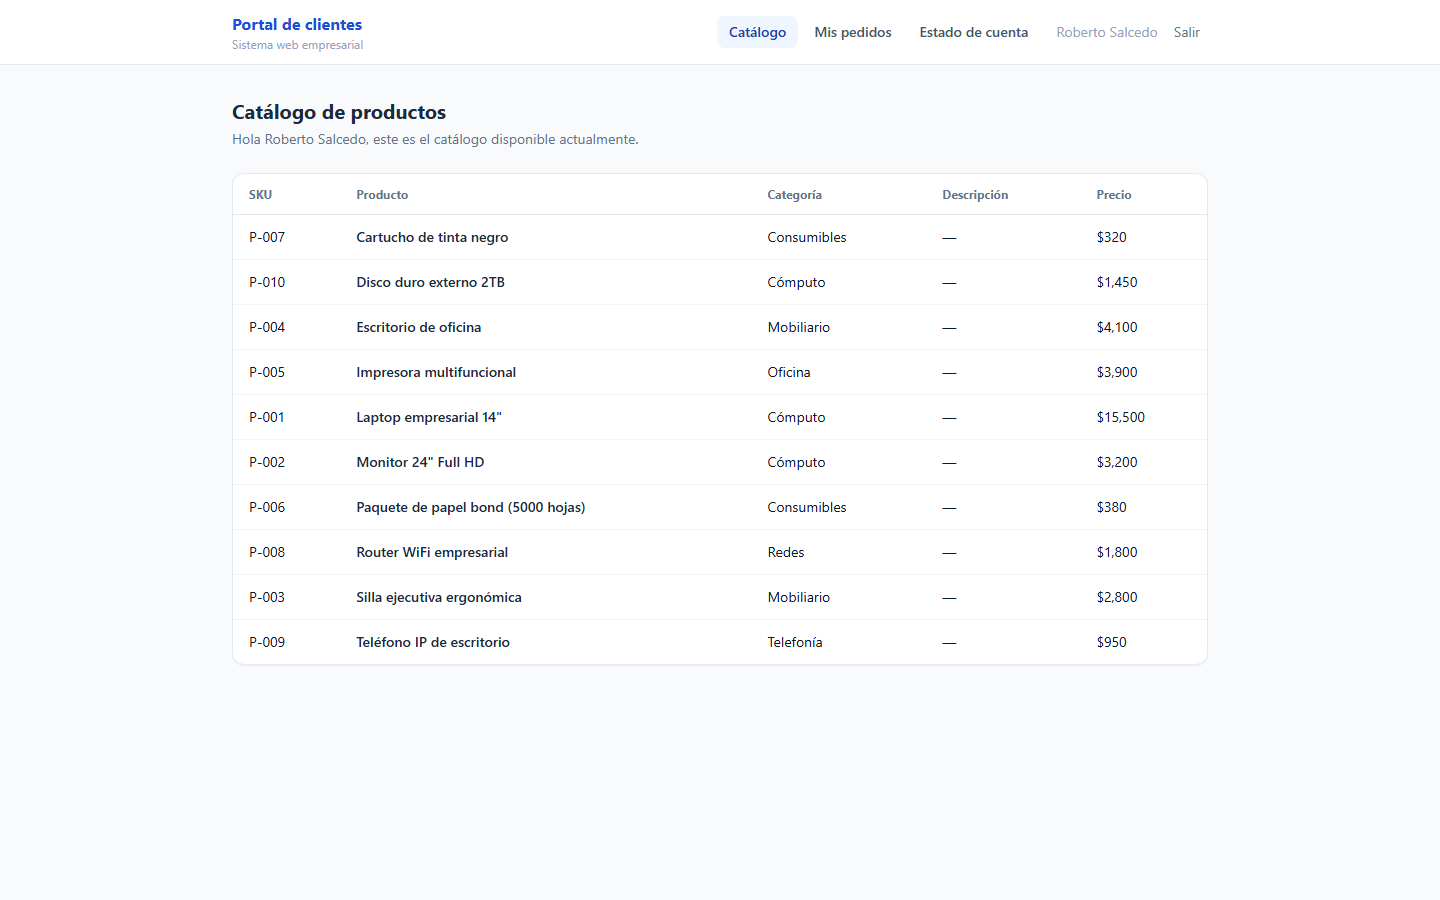Click the $950 price cell

coord(1112,642)
